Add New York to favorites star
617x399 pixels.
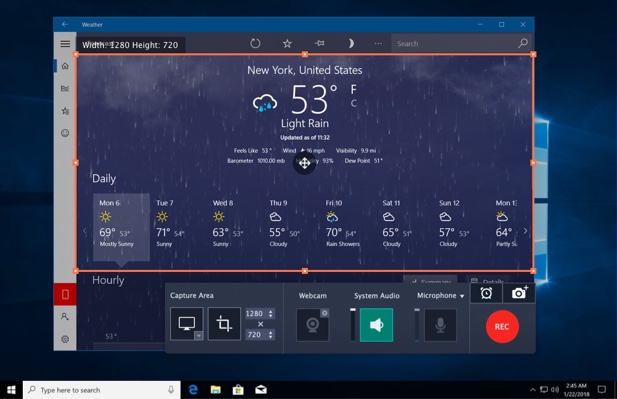(287, 43)
